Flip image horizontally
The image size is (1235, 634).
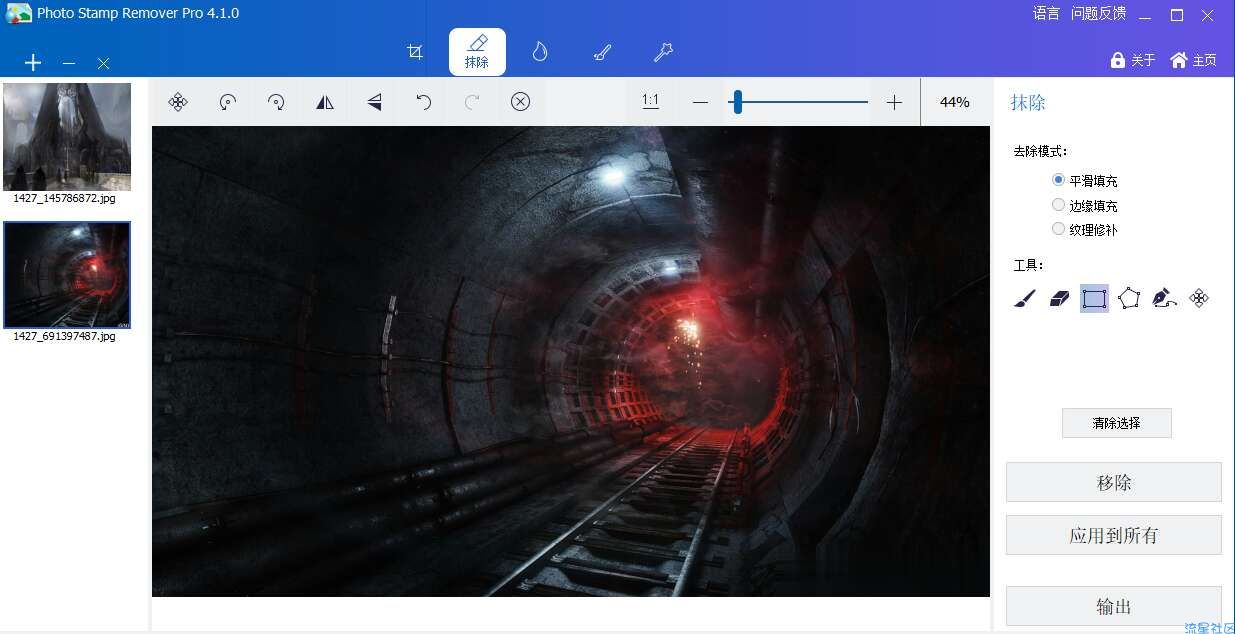(325, 102)
